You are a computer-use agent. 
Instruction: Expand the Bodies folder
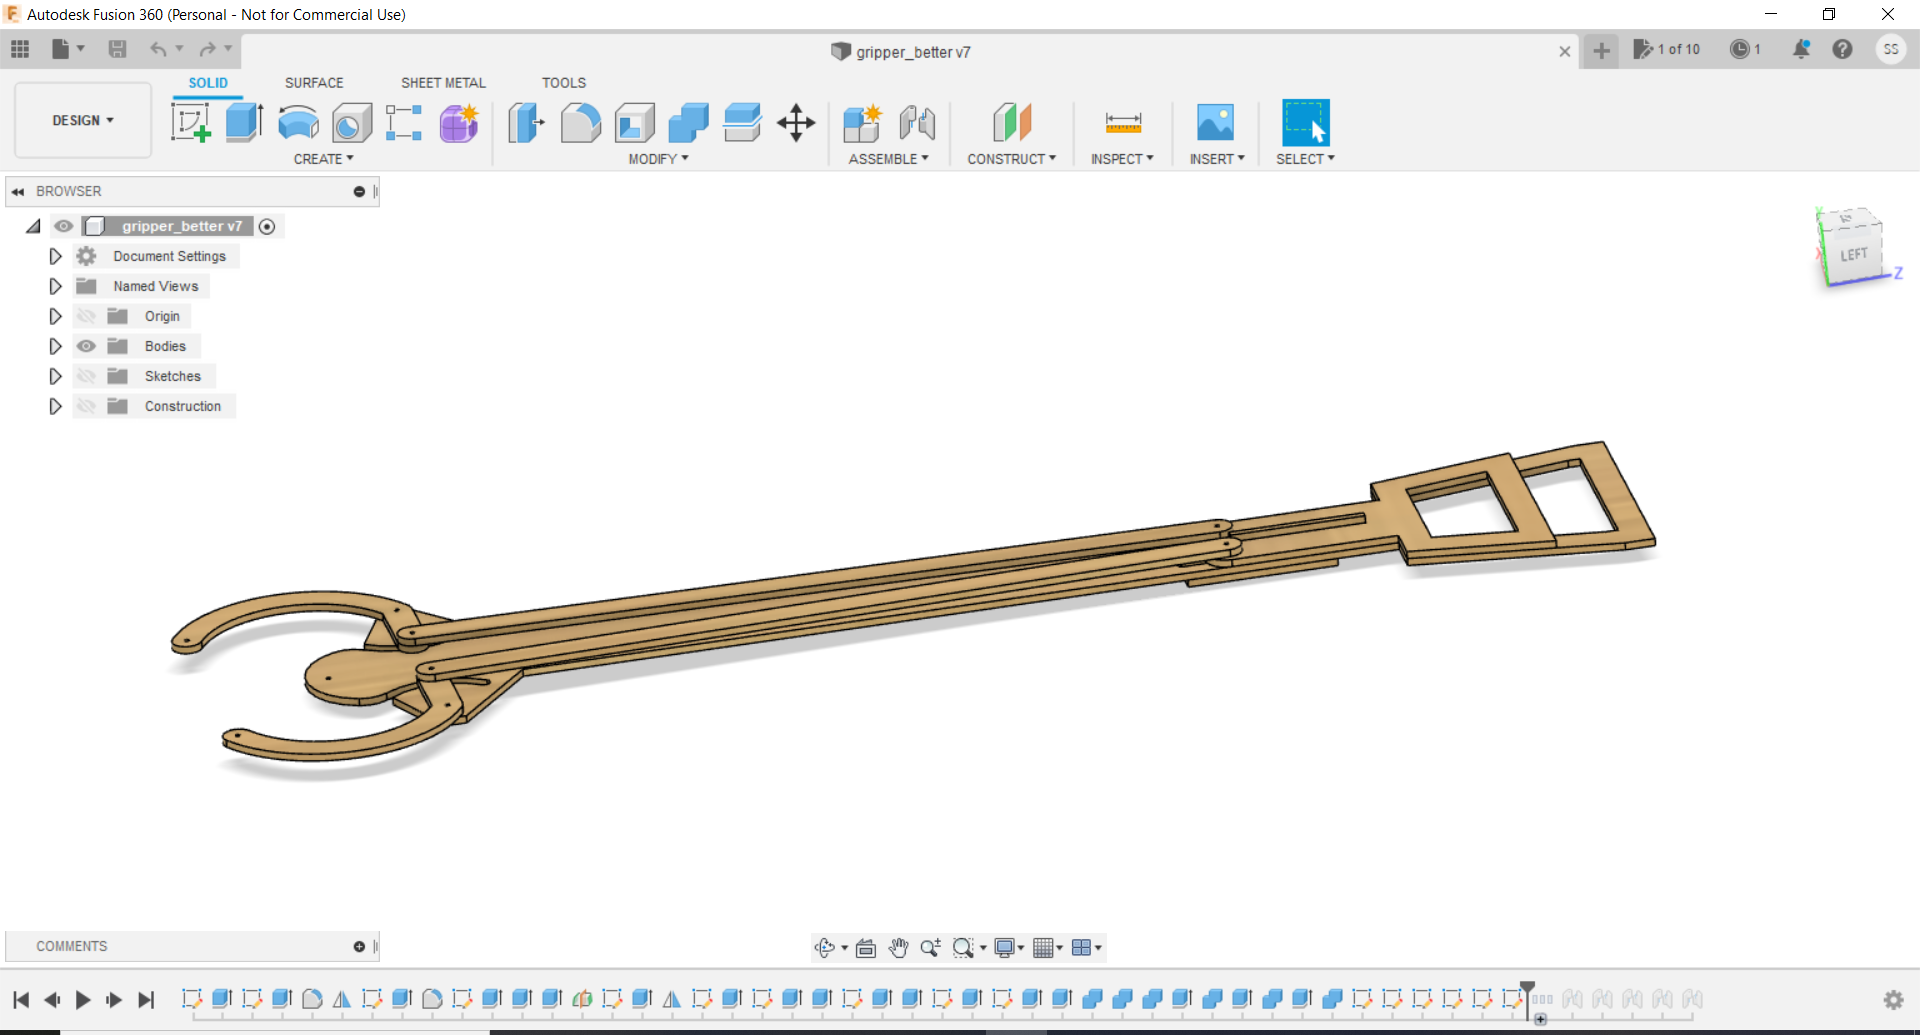(55, 346)
